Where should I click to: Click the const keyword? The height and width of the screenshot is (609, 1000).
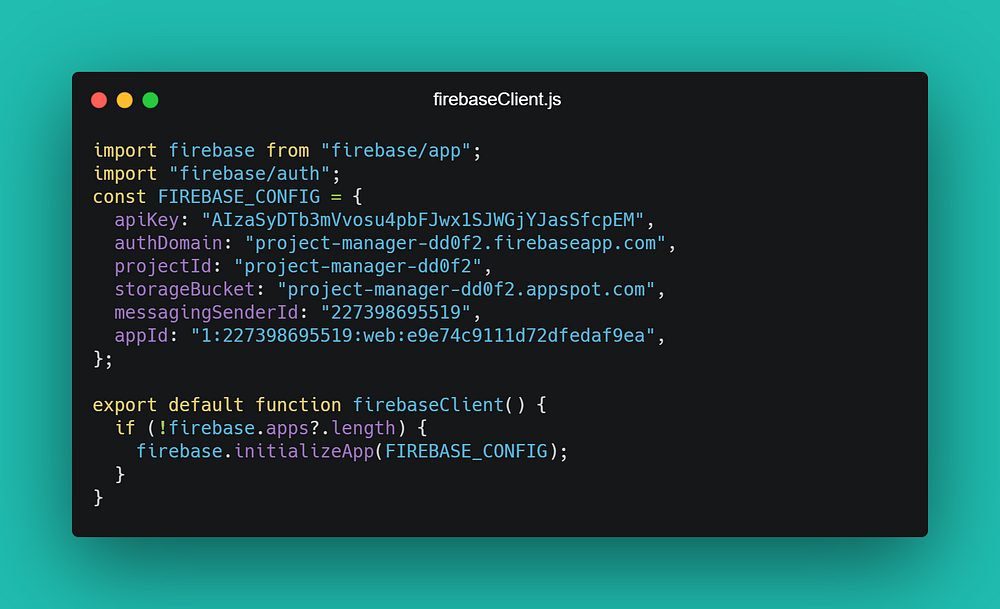click(119, 196)
